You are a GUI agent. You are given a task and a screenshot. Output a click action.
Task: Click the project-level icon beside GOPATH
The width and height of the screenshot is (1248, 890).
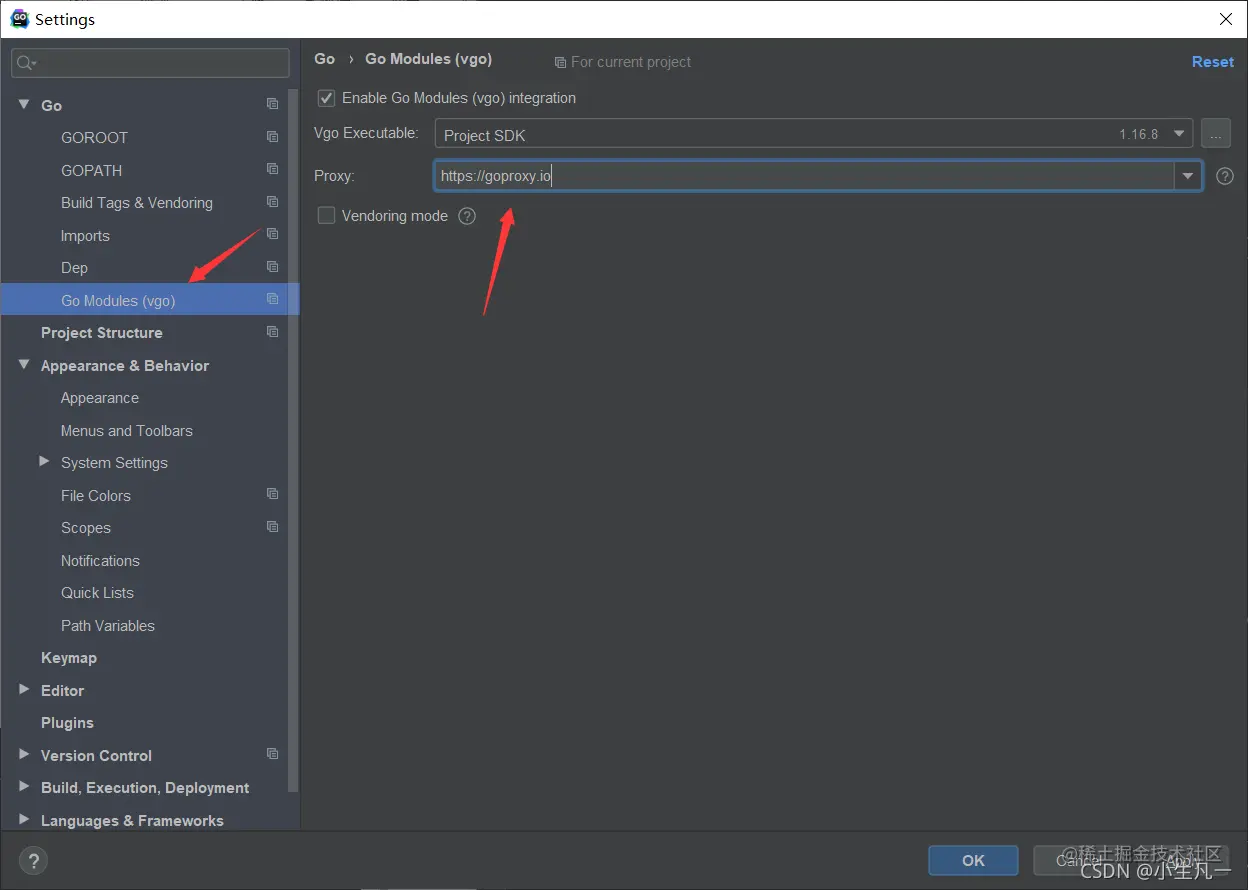click(x=272, y=169)
